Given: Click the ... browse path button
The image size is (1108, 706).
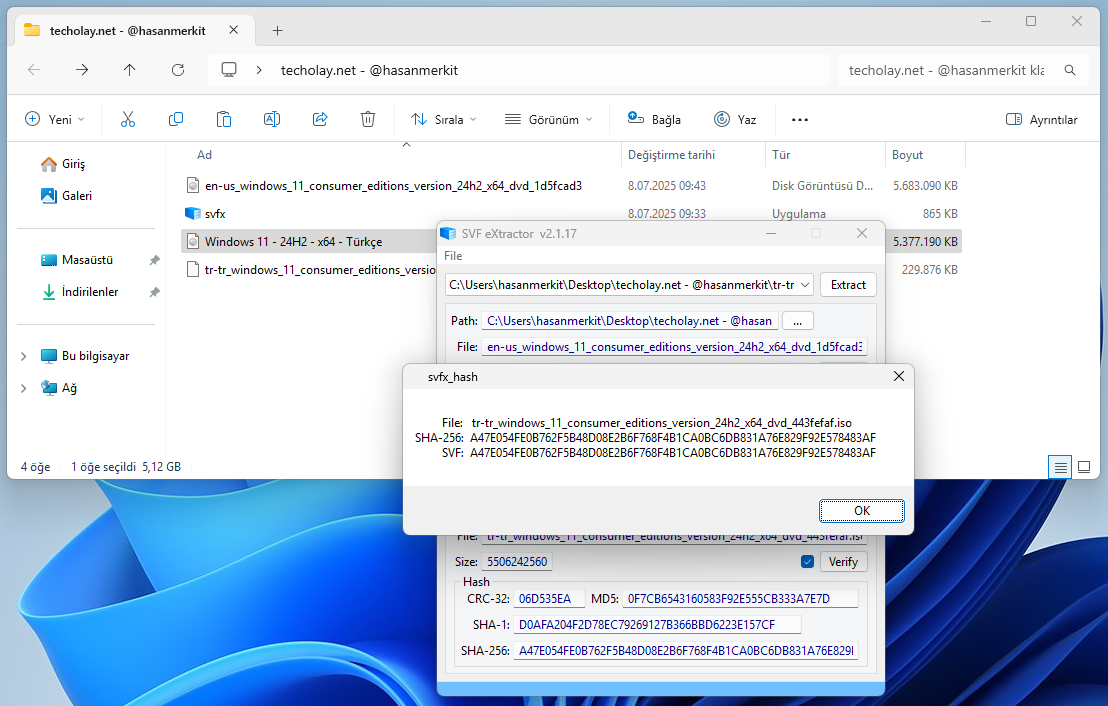Looking at the screenshot, I should [798, 321].
